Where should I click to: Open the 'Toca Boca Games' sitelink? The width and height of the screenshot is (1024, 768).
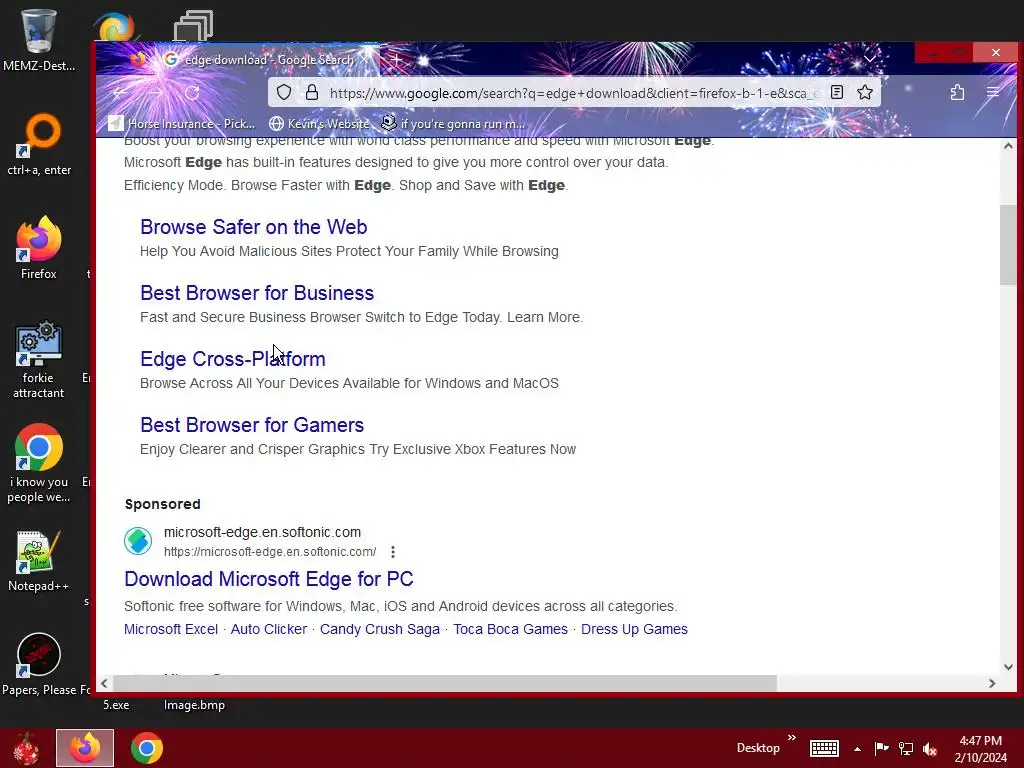[510, 629]
